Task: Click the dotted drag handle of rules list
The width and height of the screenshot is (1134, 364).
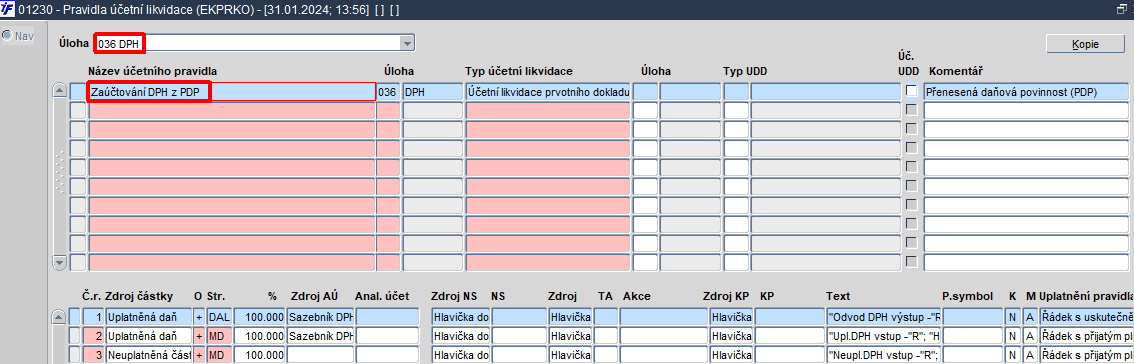Action: (59, 172)
